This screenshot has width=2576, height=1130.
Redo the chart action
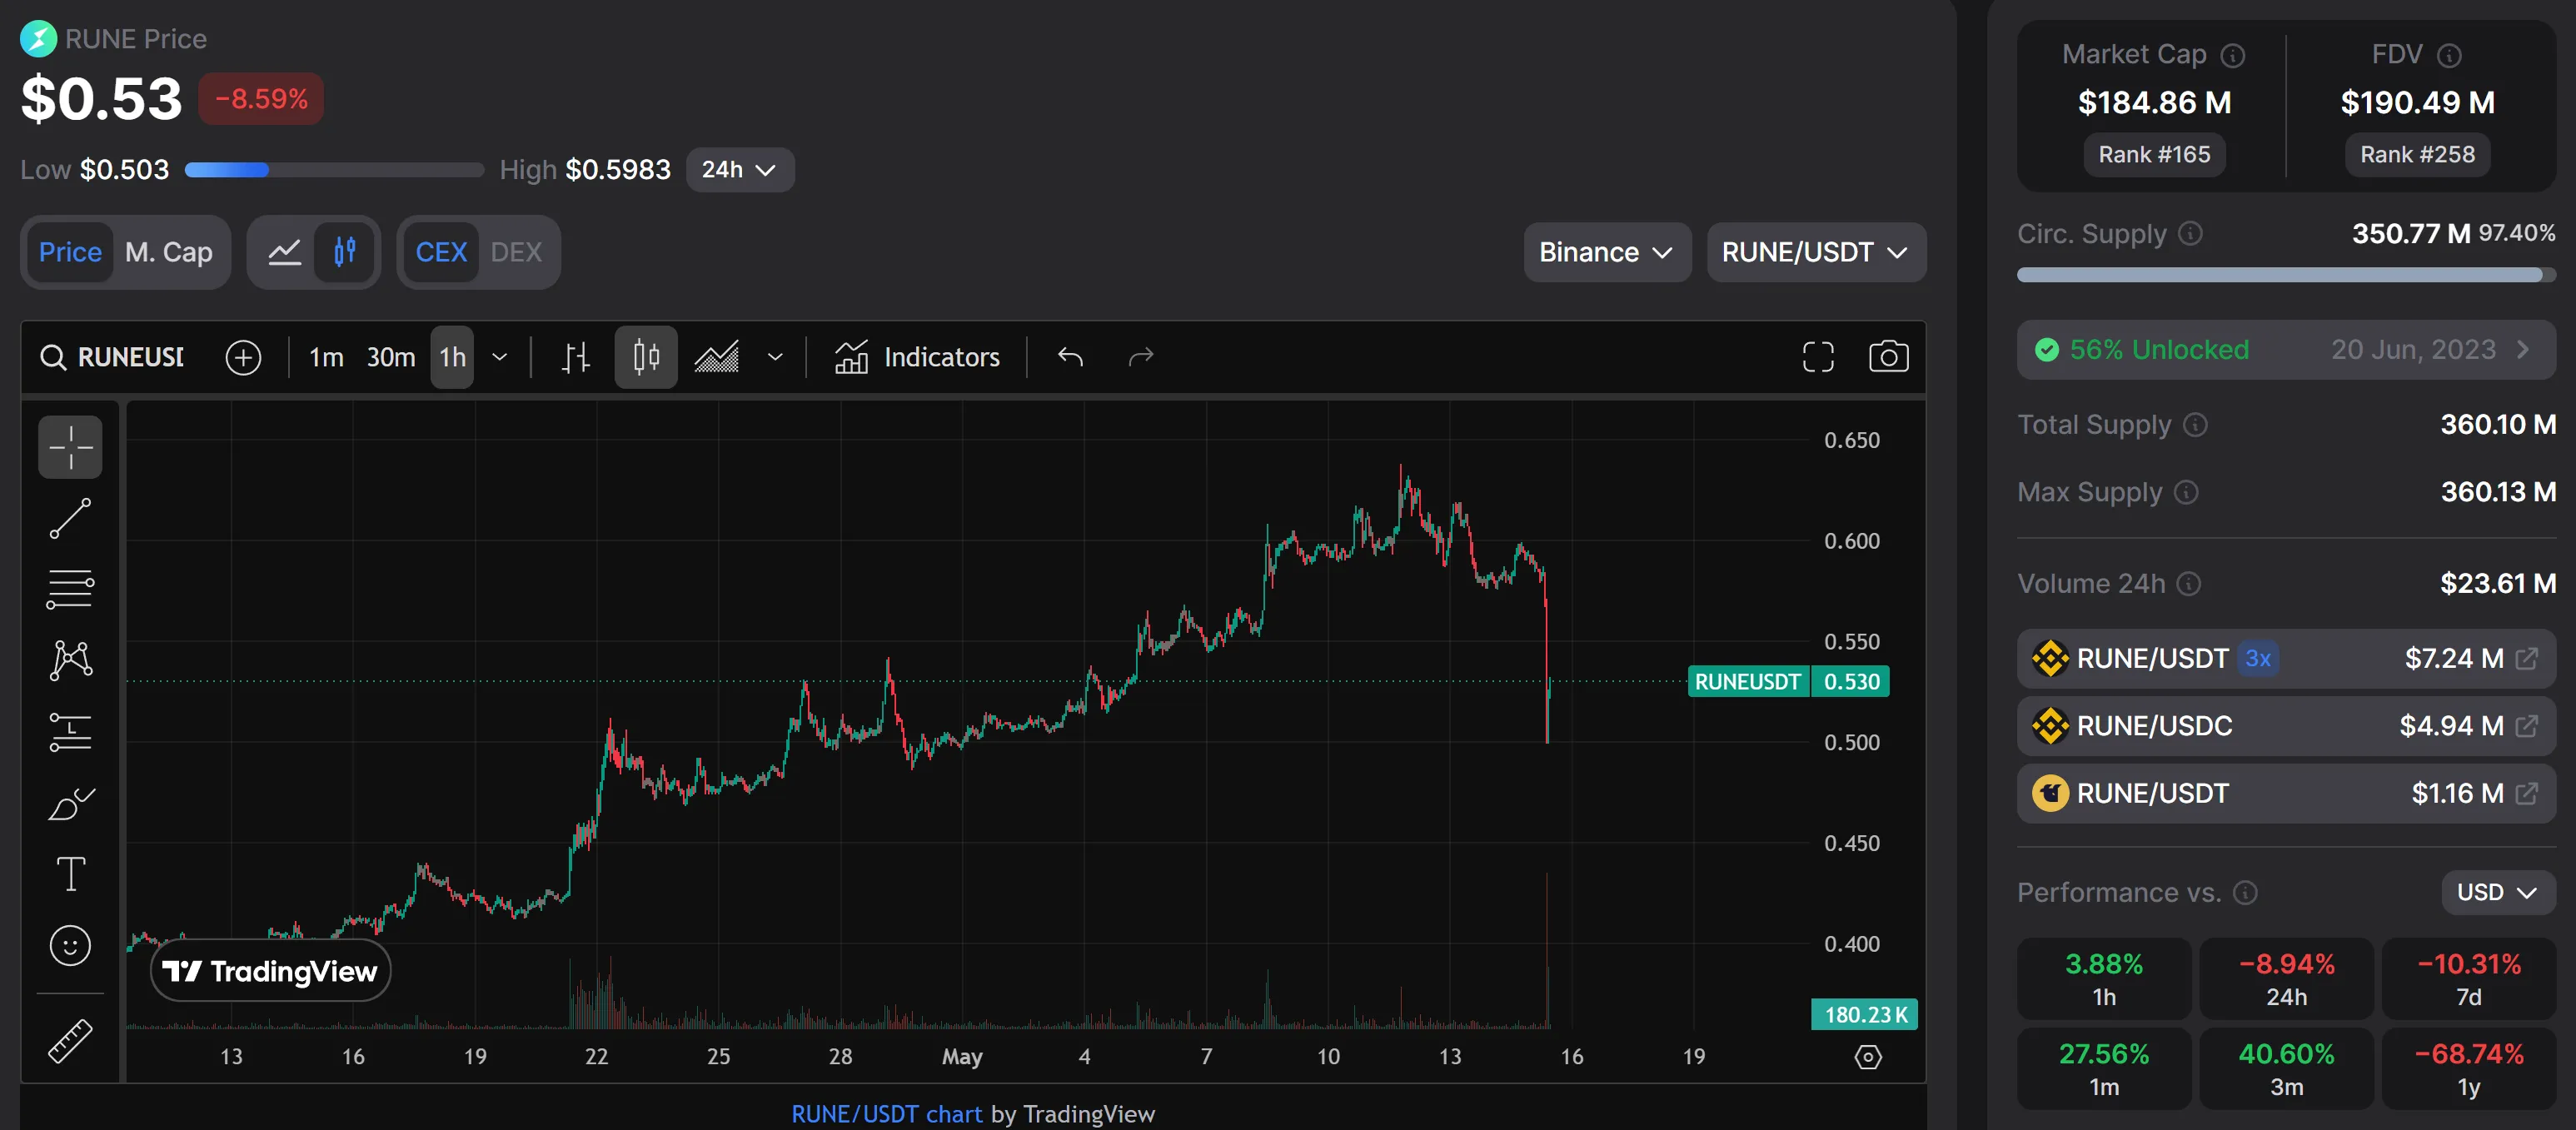click(x=1141, y=357)
